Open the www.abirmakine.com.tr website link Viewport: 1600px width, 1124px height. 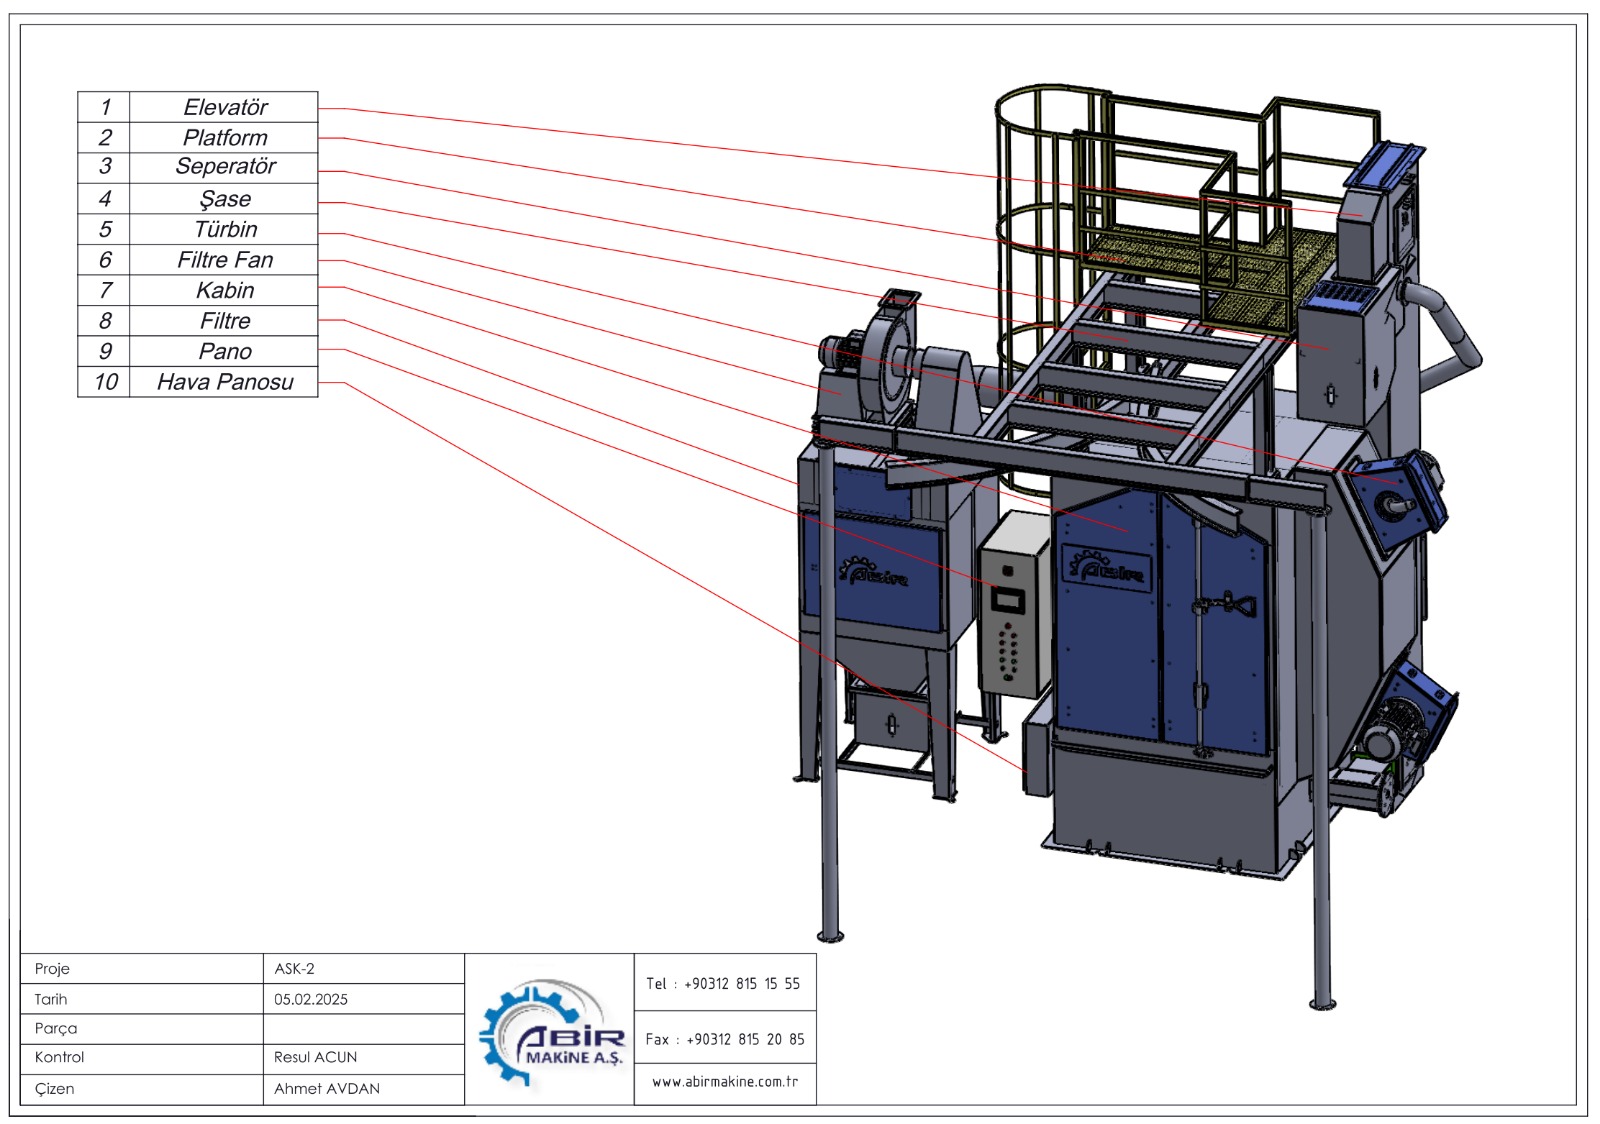(x=724, y=1082)
